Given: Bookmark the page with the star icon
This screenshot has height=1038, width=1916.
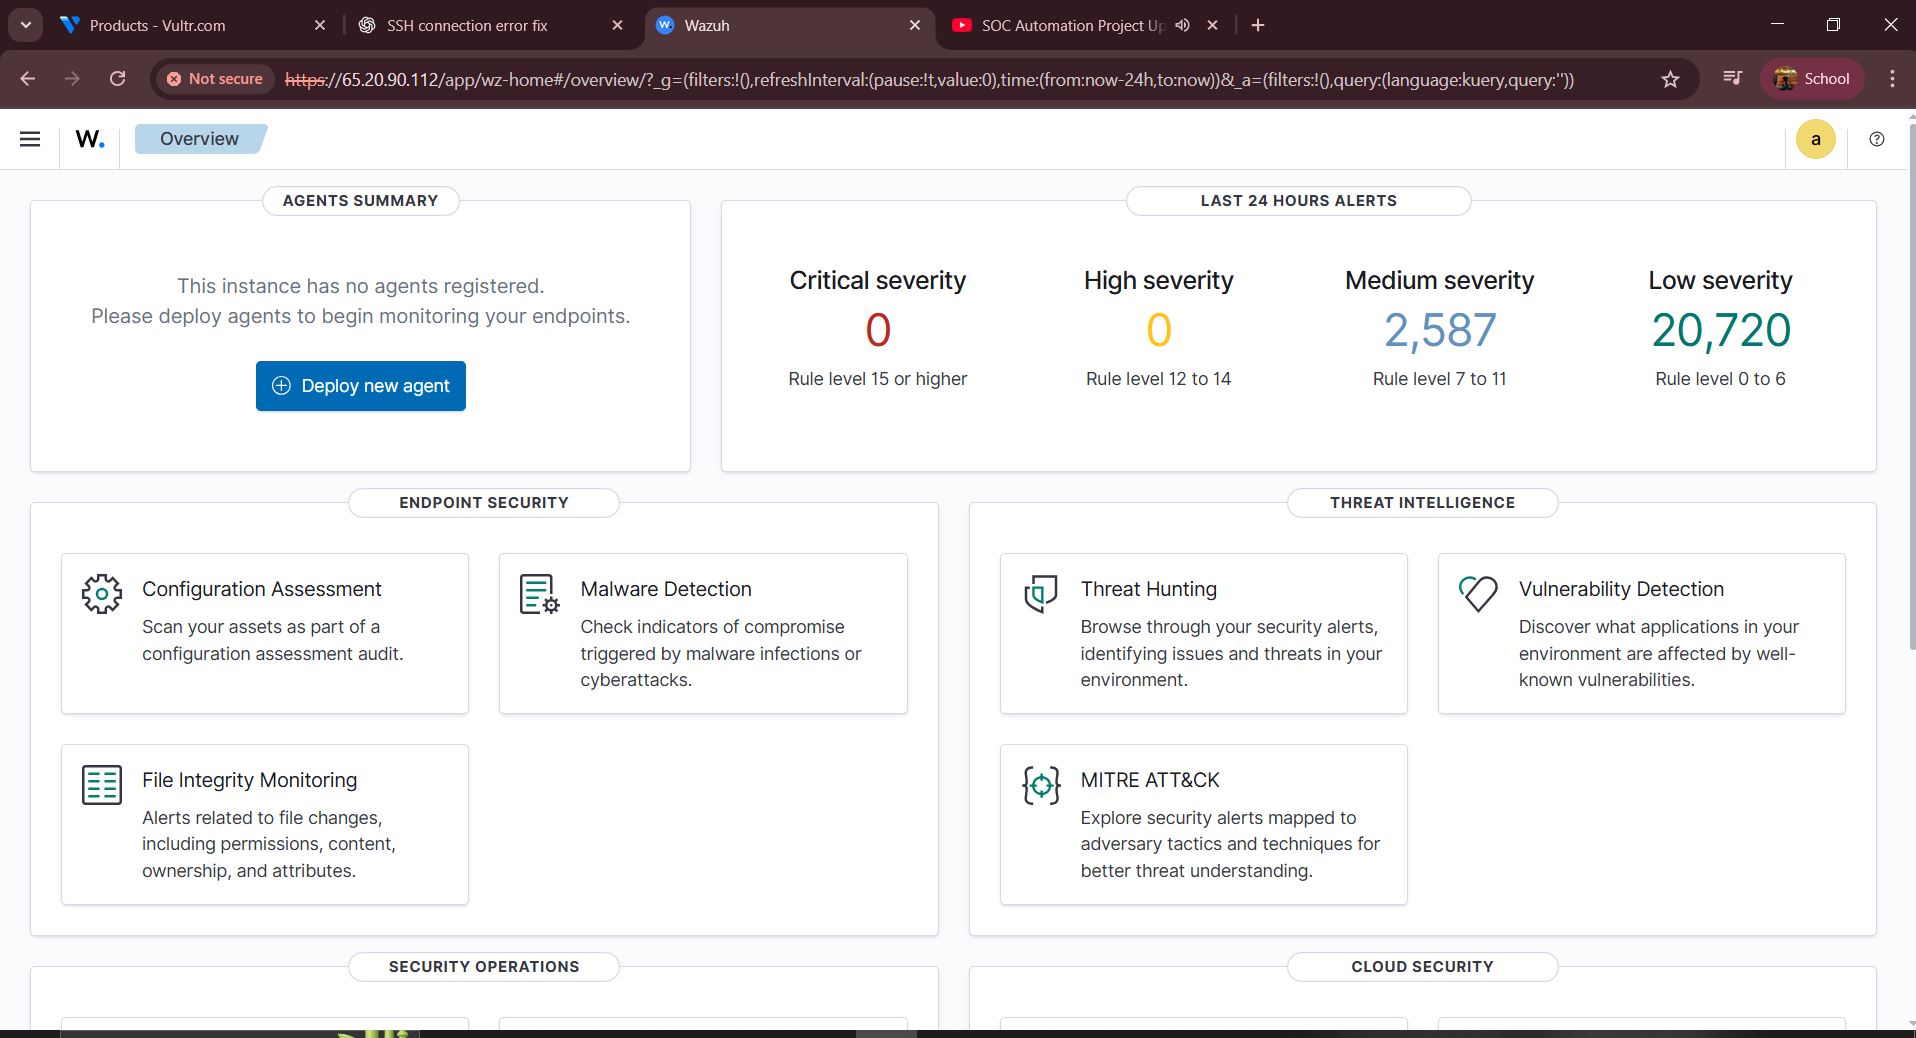Looking at the screenshot, I should click(1670, 79).
